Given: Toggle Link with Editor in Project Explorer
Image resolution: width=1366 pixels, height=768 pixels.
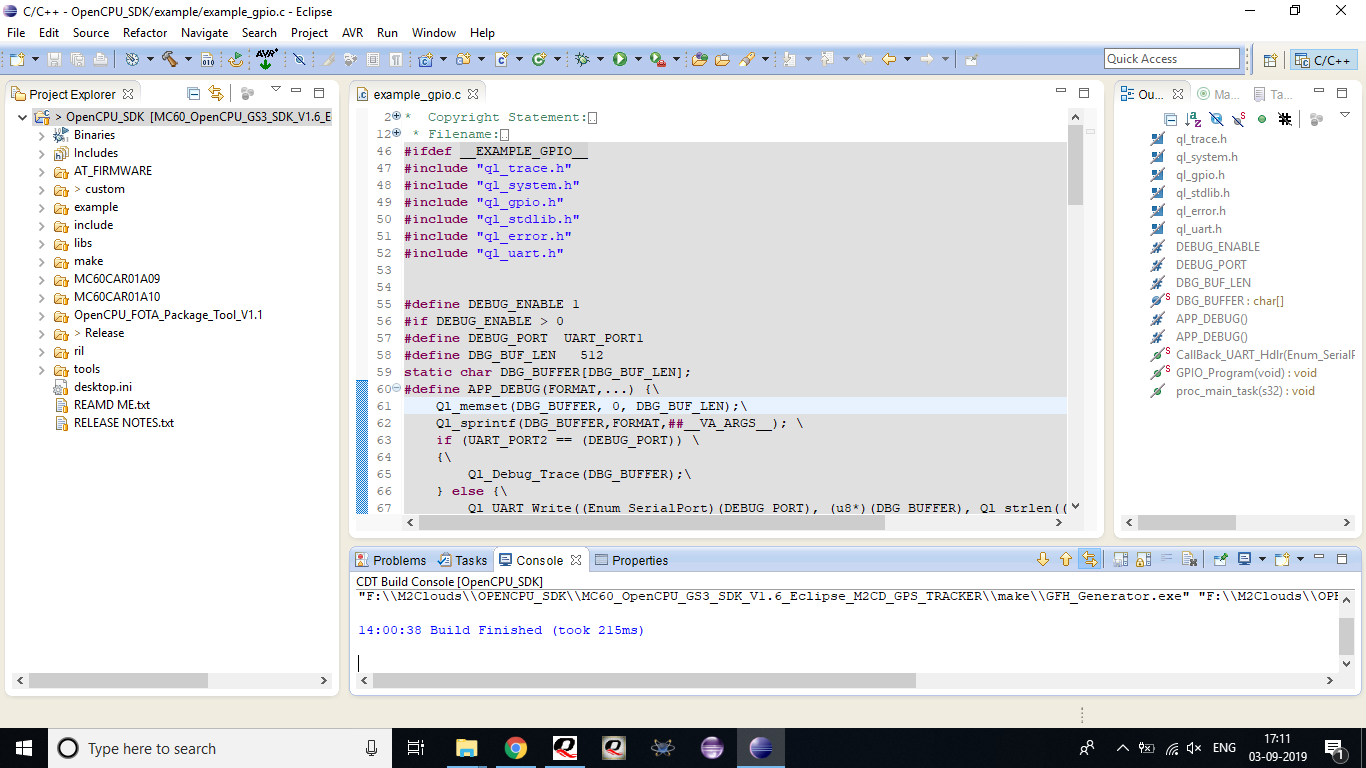Looking at the screenshot, I should pyautogui.click(x=215, y=94).
